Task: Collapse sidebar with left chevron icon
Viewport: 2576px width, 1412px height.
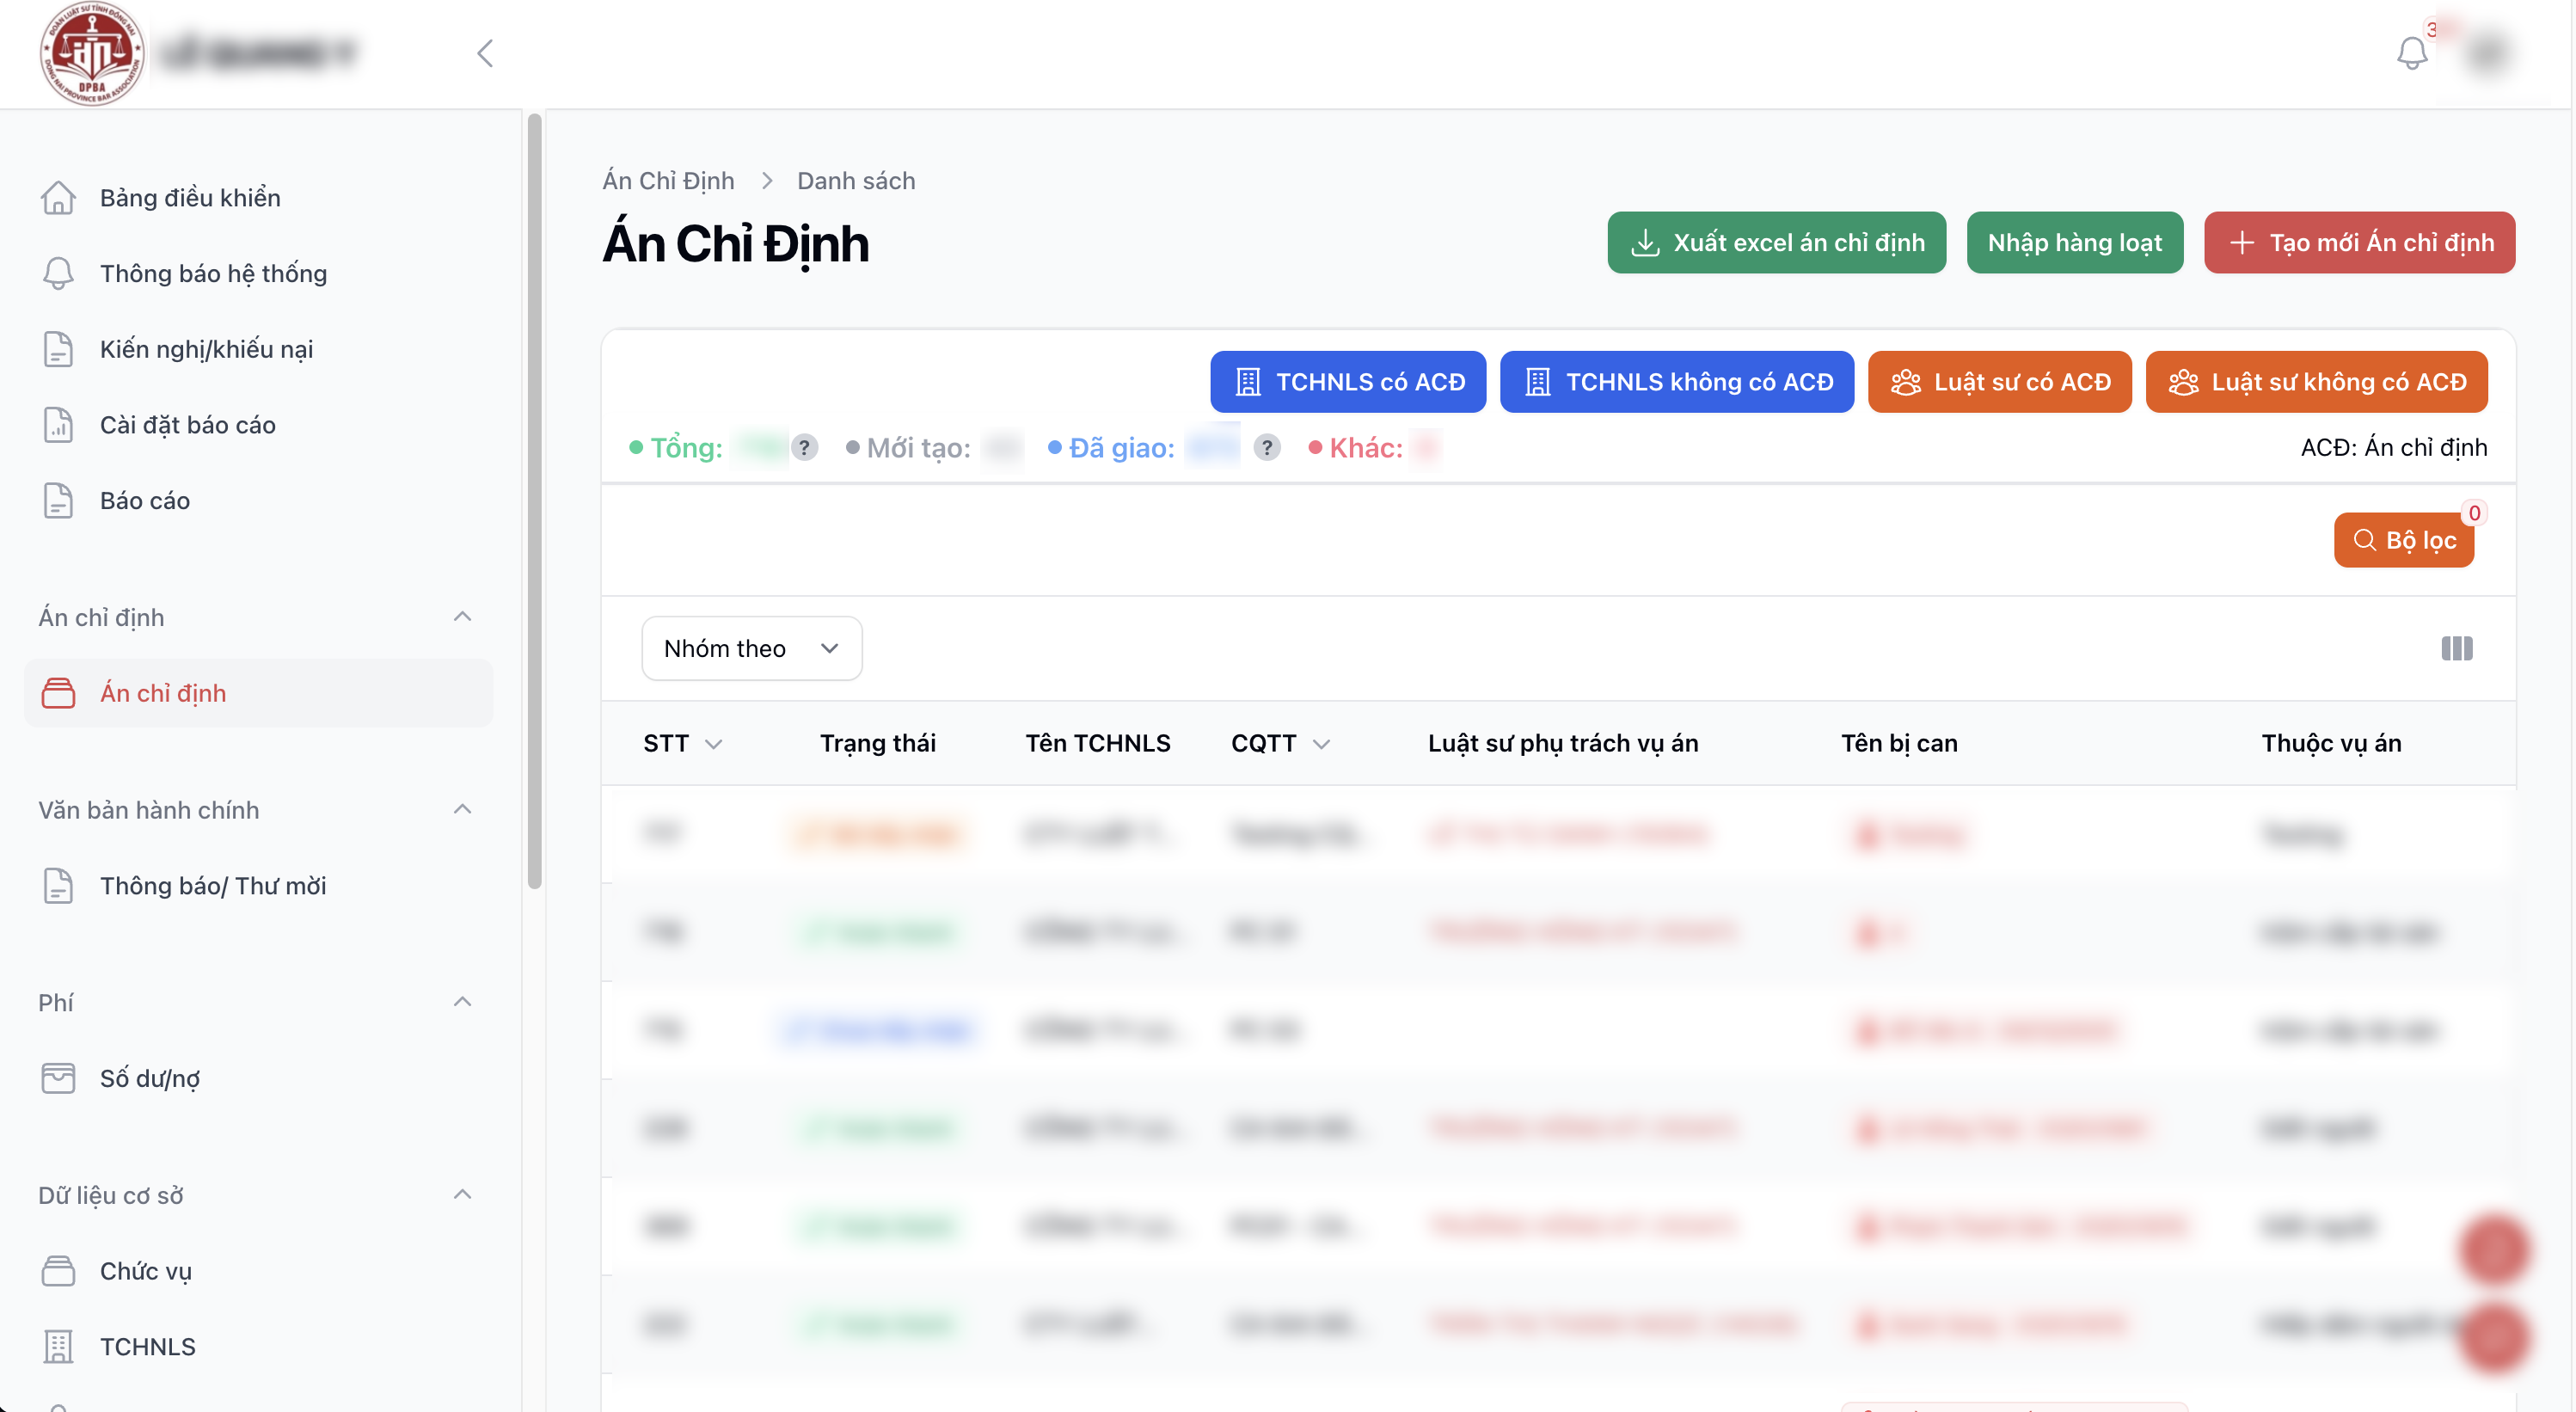Action: click(486, 53)
